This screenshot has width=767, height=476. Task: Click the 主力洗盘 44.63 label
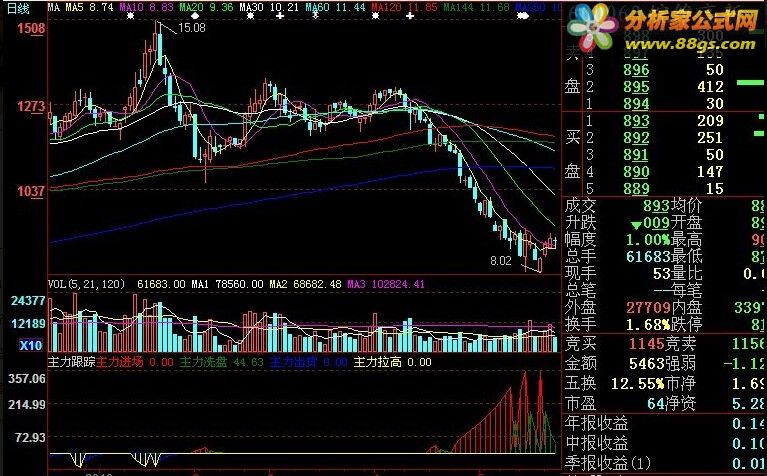pyautogui.click(x=222, y=362)
